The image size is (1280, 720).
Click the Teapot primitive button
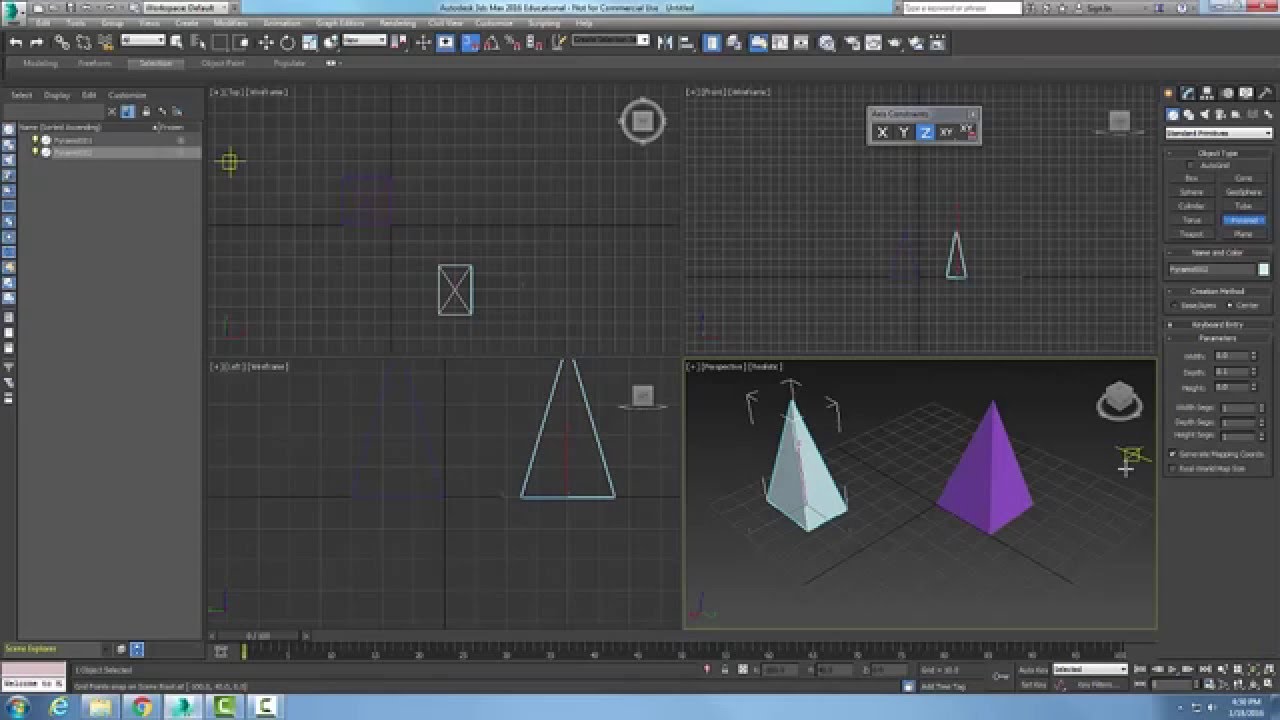(x=1191, y=234)
